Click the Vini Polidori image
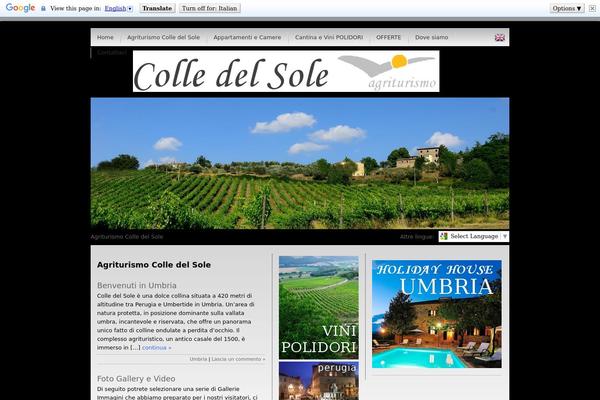This screenshot has height=400, width=600. click(x=319, y=307)
